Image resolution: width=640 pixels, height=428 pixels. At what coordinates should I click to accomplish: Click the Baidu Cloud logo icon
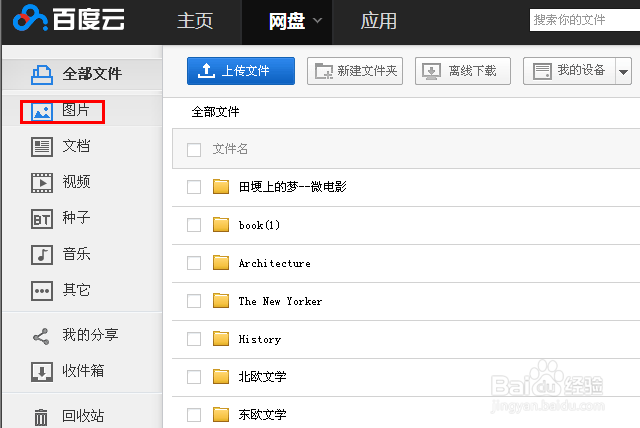(x=30, y=18)
